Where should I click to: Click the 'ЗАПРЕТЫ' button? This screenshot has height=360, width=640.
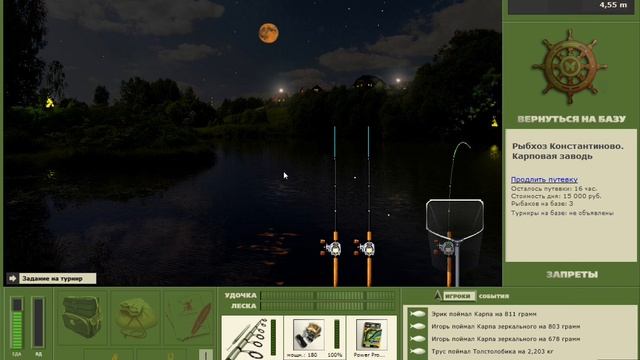point(572,275)
